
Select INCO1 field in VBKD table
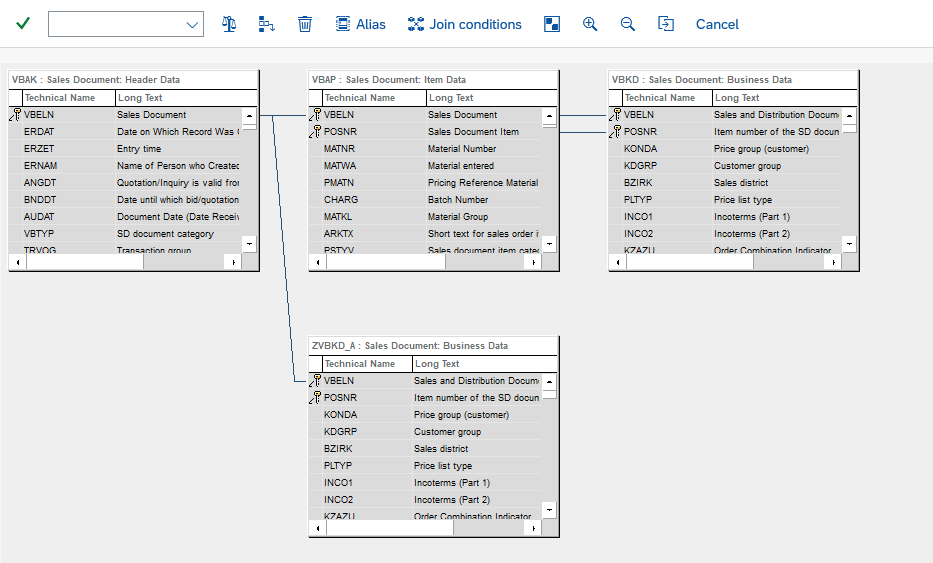tap(725, 217)
